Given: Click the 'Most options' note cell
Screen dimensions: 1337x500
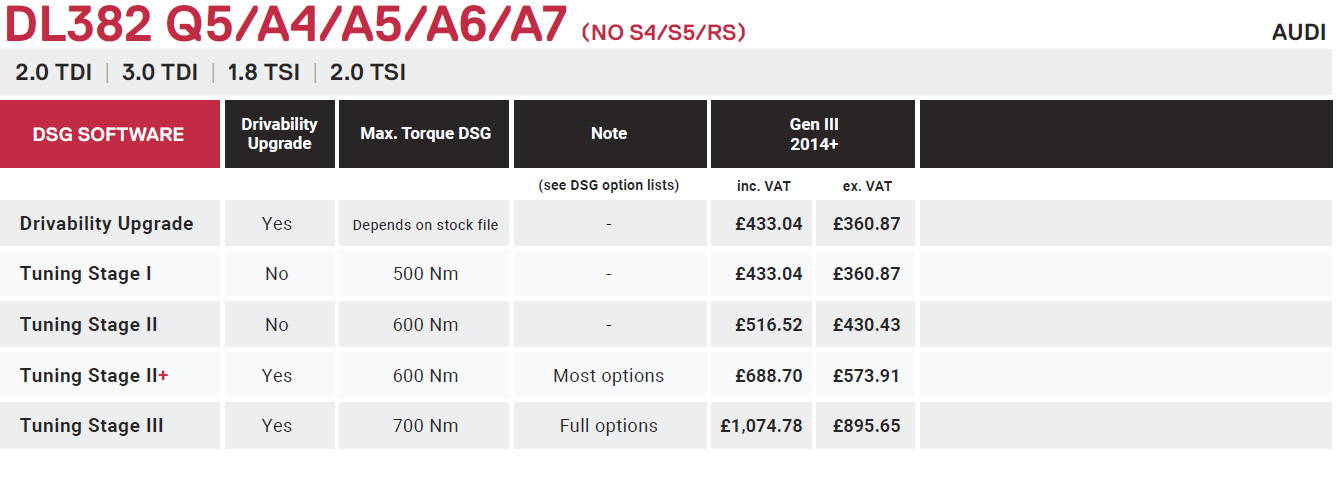Looking at the screenshot, I should point(609,375).
